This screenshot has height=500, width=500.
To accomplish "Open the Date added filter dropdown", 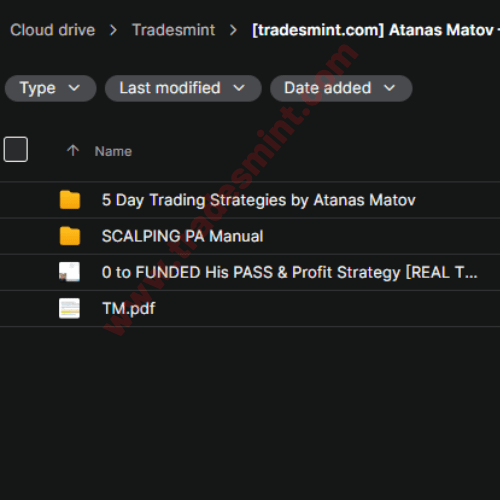I will coord(341,88).
